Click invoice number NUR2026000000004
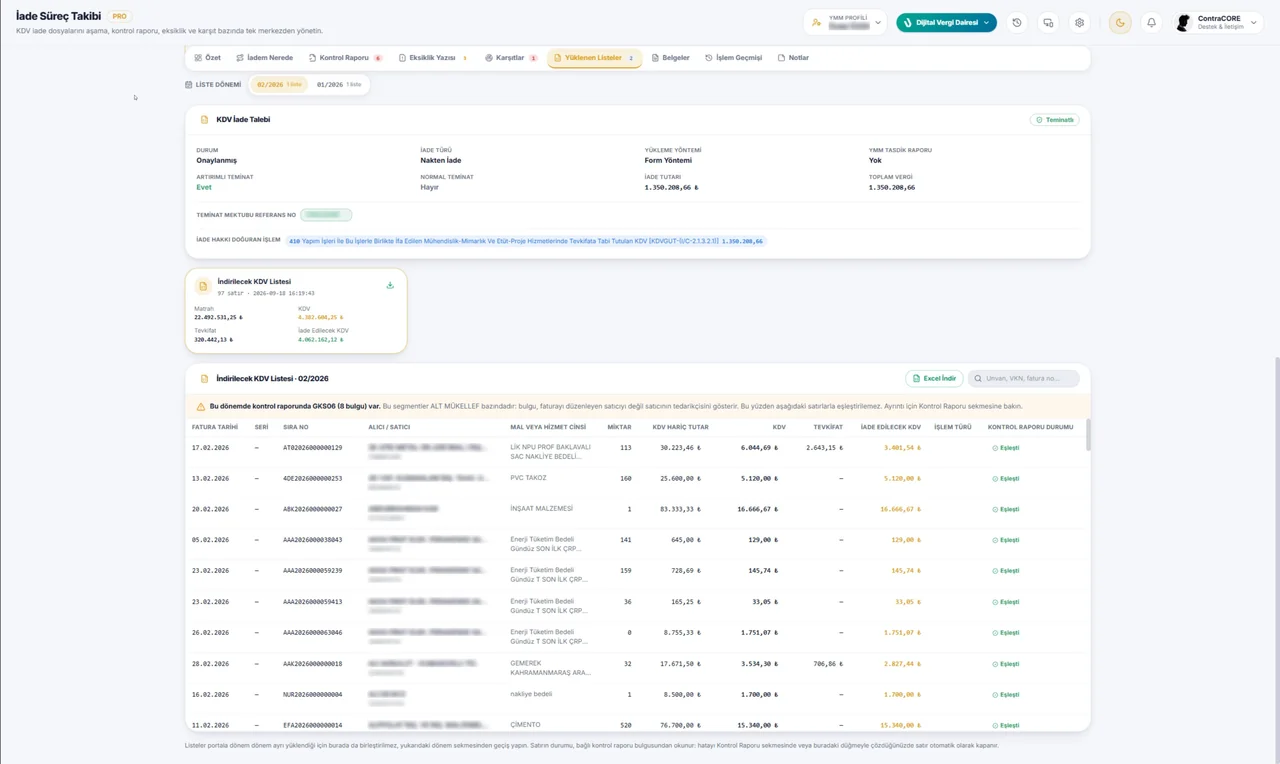This screenshot has height=764, width=1280. (313, 694)
